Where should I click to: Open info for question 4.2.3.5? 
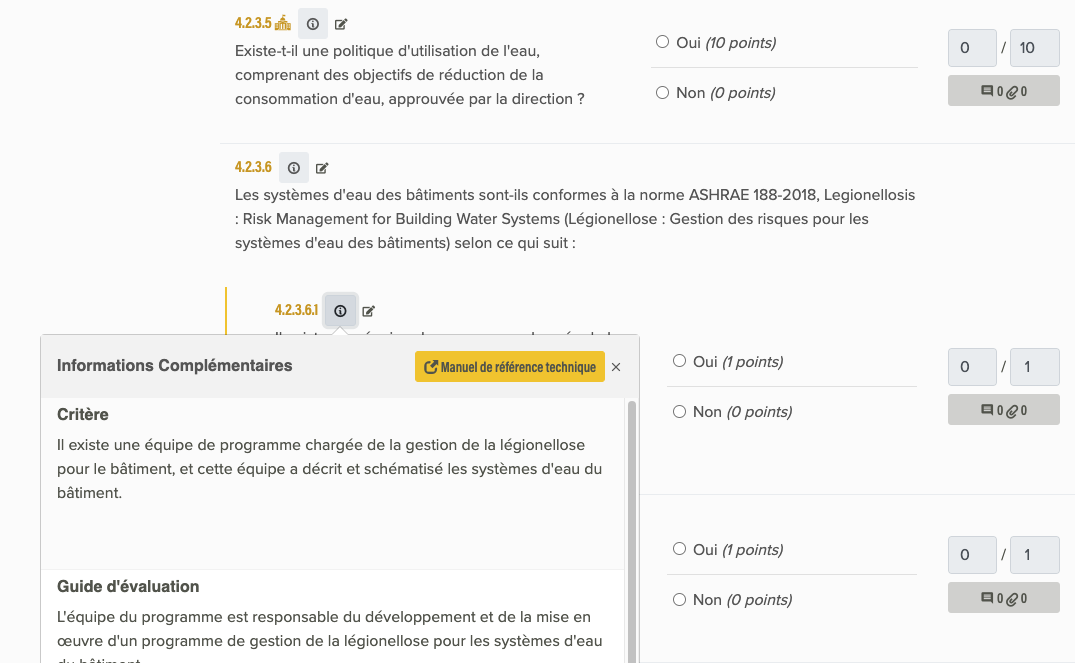[312, 24]
